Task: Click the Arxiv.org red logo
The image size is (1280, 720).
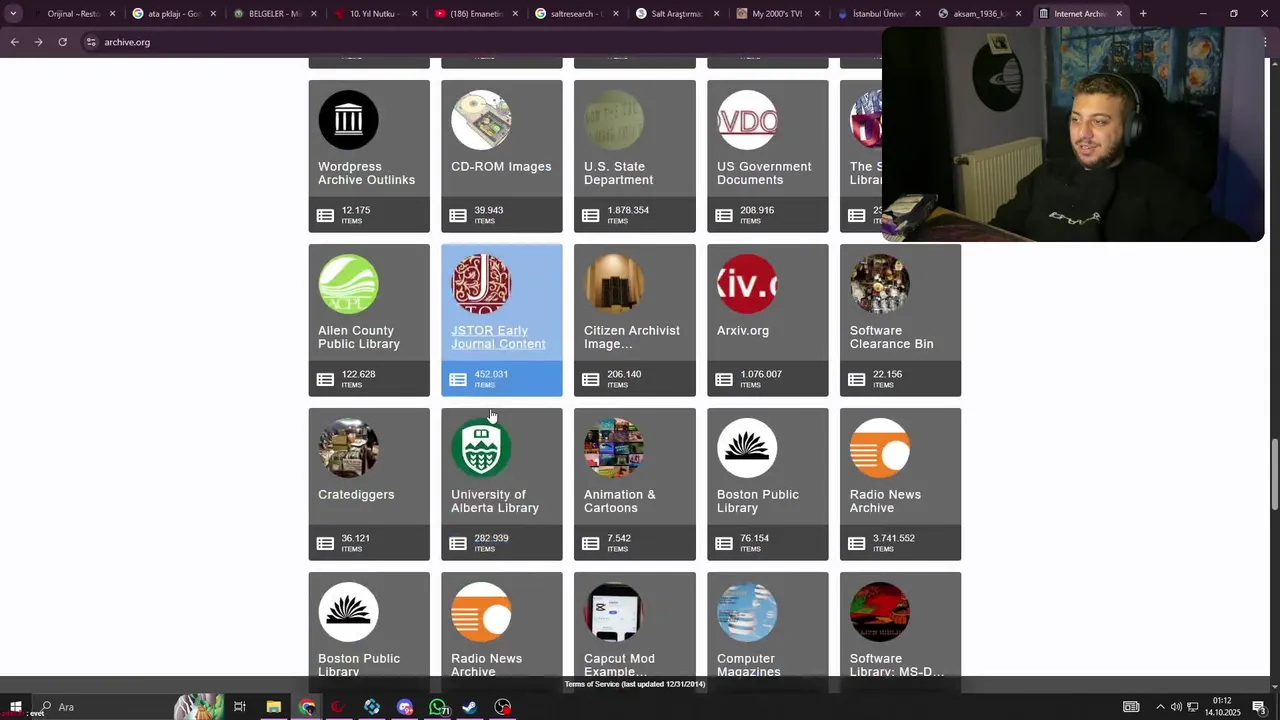Action: point(747,284)
